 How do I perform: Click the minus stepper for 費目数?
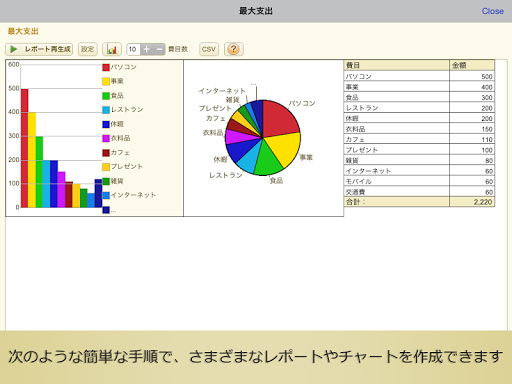pos(159,49)
